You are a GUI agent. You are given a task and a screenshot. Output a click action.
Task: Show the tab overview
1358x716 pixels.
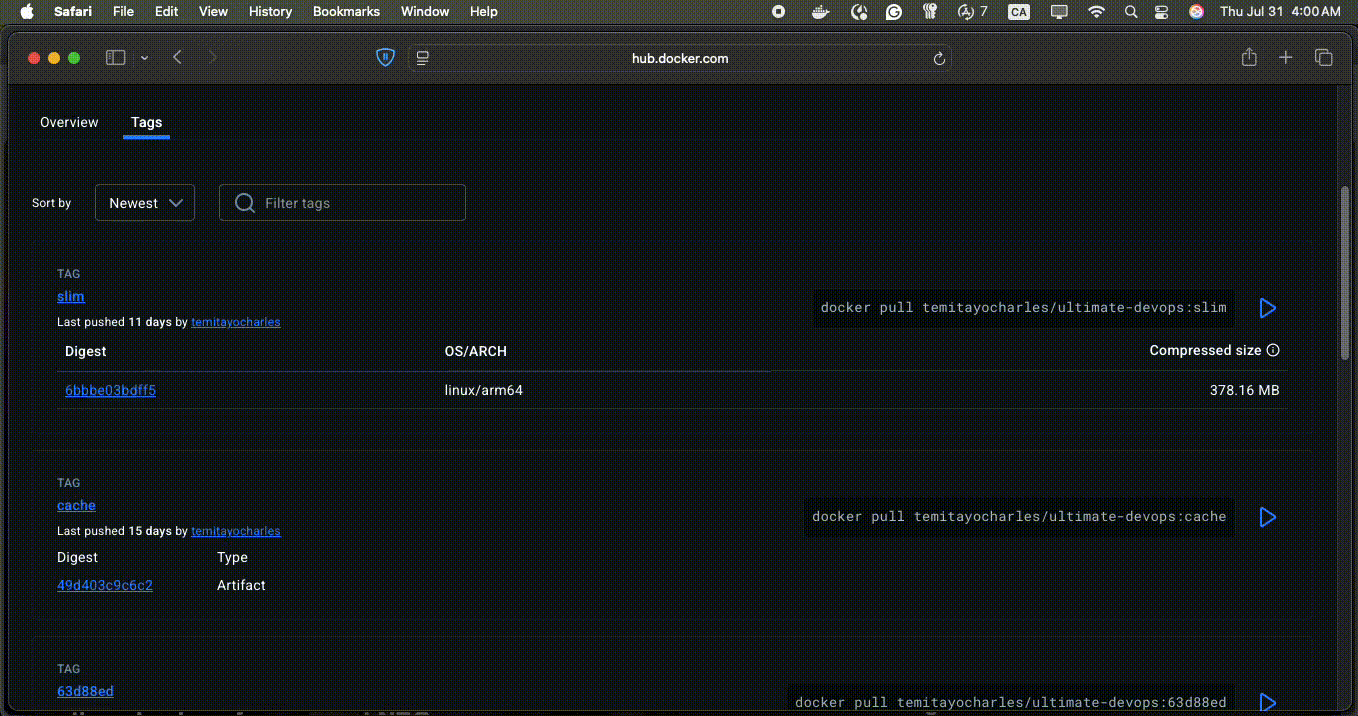(x=1324, y=58)
